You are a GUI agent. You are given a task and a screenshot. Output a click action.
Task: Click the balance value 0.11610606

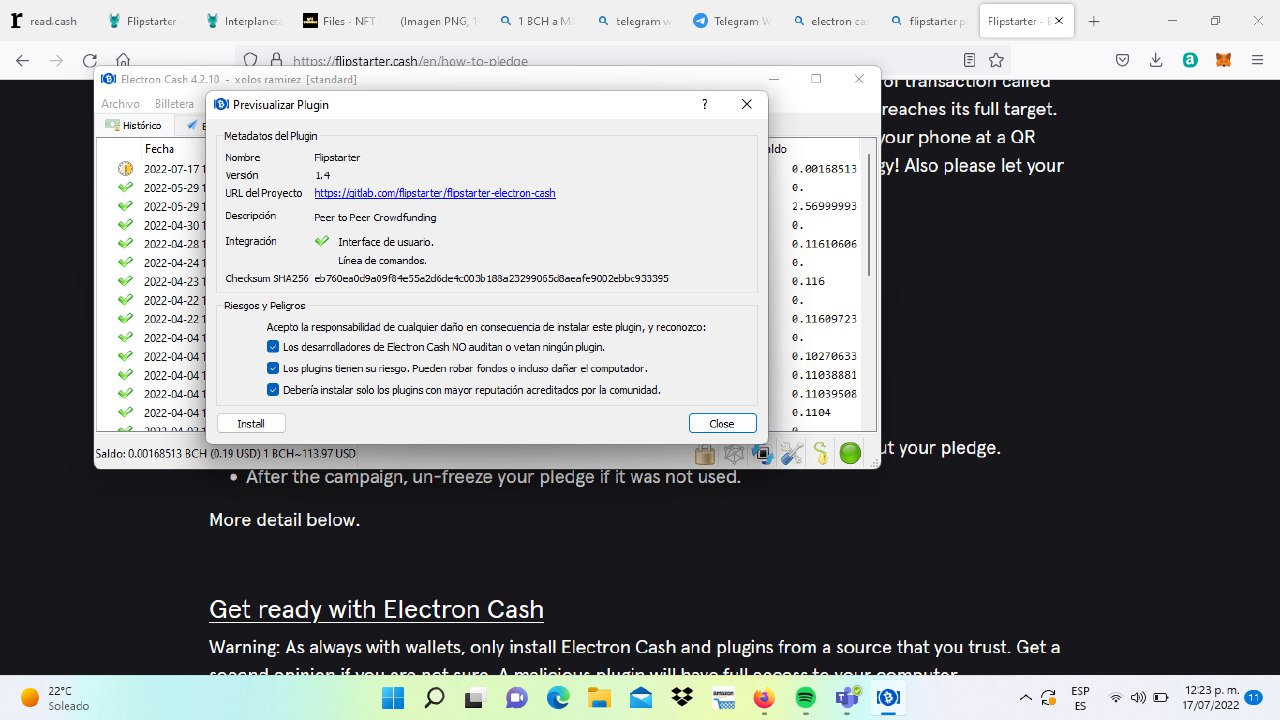pyautogui.click(x=824, y=244)
